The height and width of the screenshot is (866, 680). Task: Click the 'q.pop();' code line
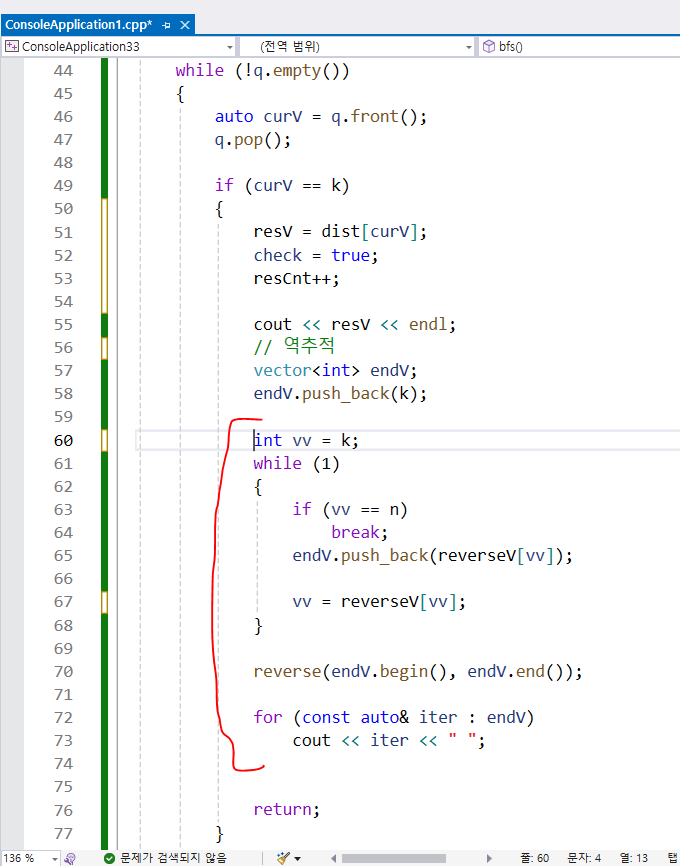pos(252,140)
